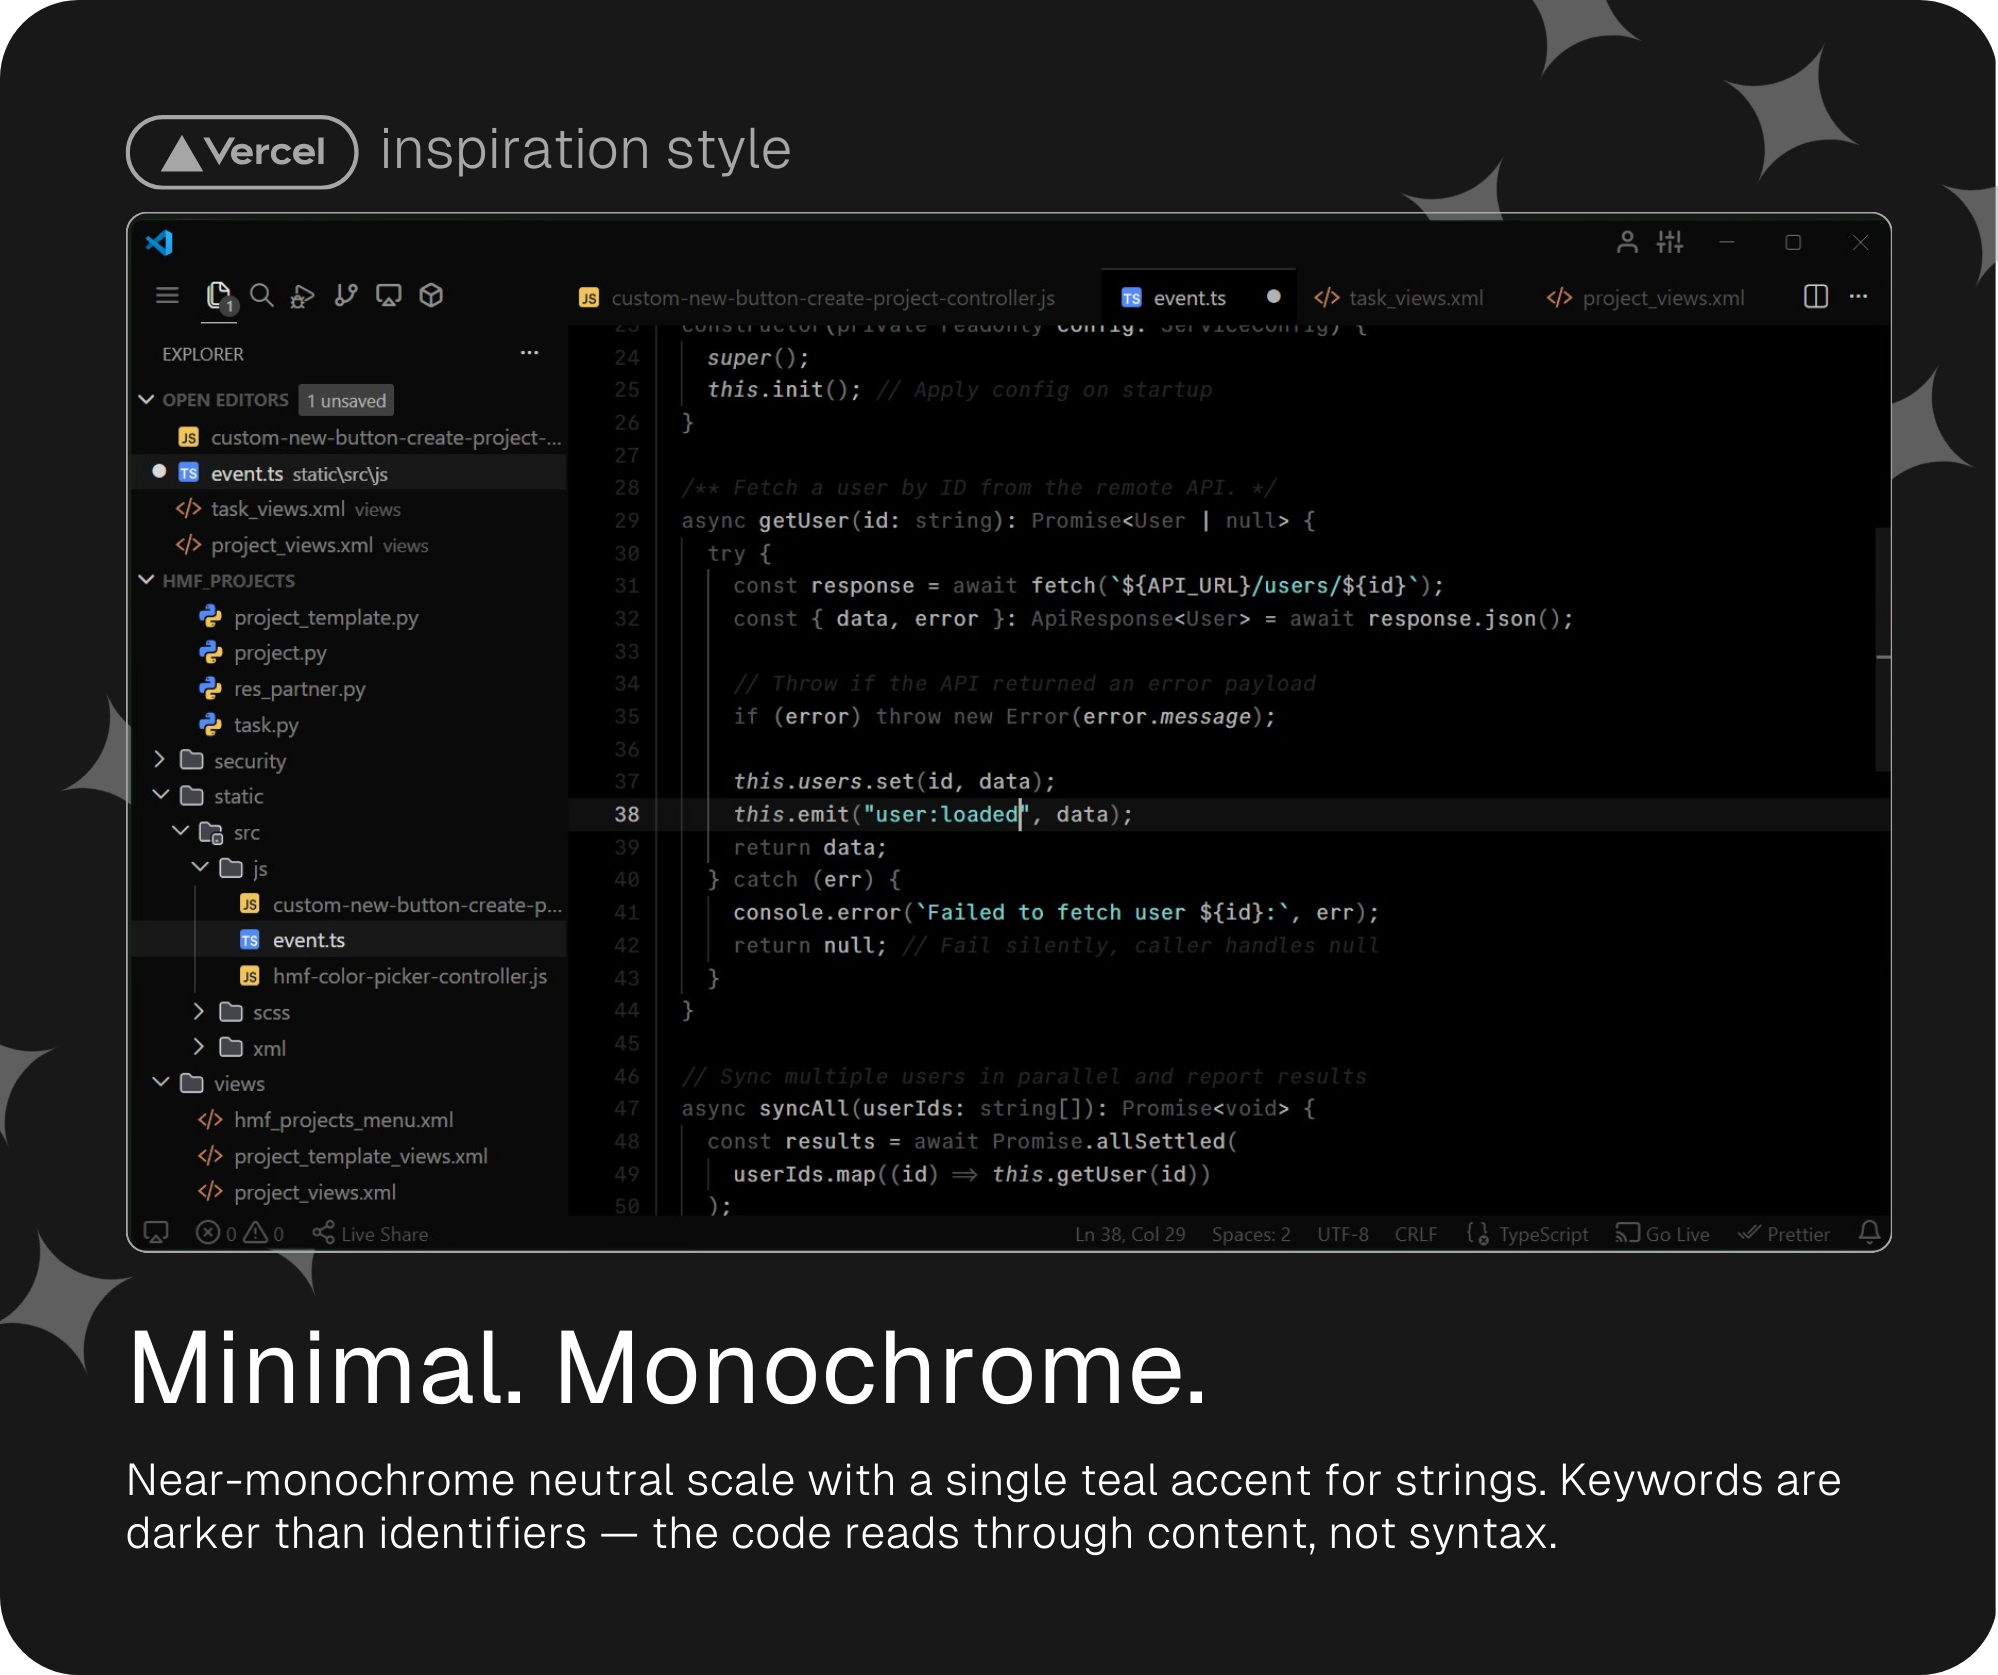Open the Source Control view icon
This screenshot has height=1675, width=1998.
[x=346, y=296]
